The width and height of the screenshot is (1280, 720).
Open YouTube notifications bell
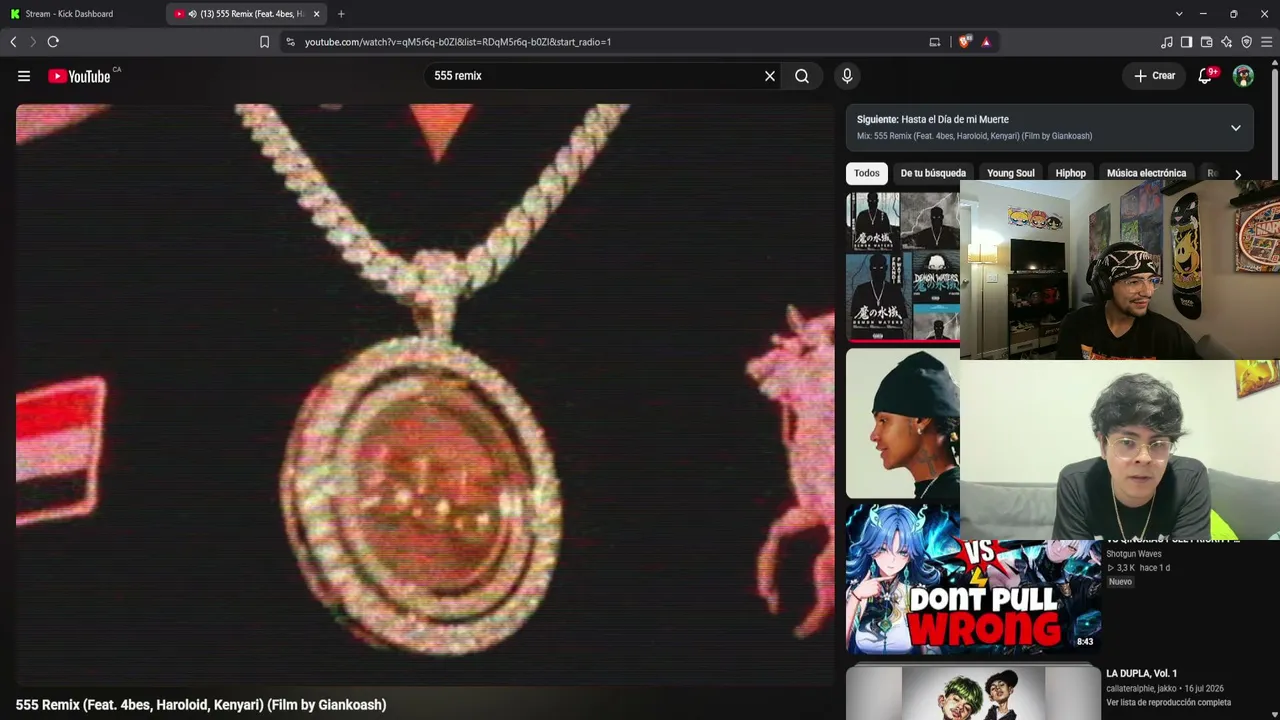(x=1206, y=76)
